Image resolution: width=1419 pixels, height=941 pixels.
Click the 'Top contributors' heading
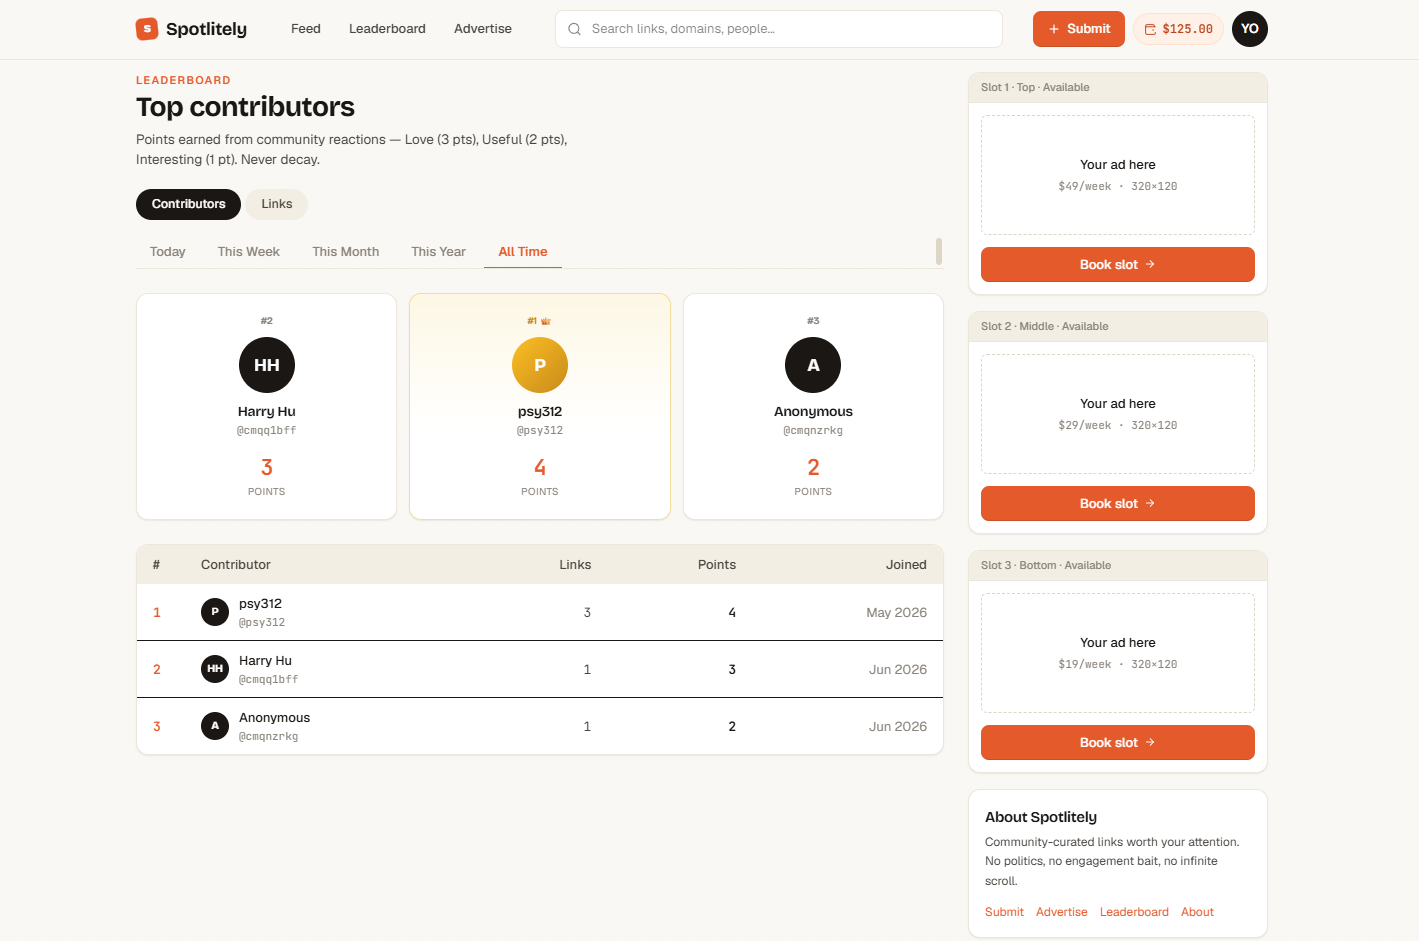[245, 107]
